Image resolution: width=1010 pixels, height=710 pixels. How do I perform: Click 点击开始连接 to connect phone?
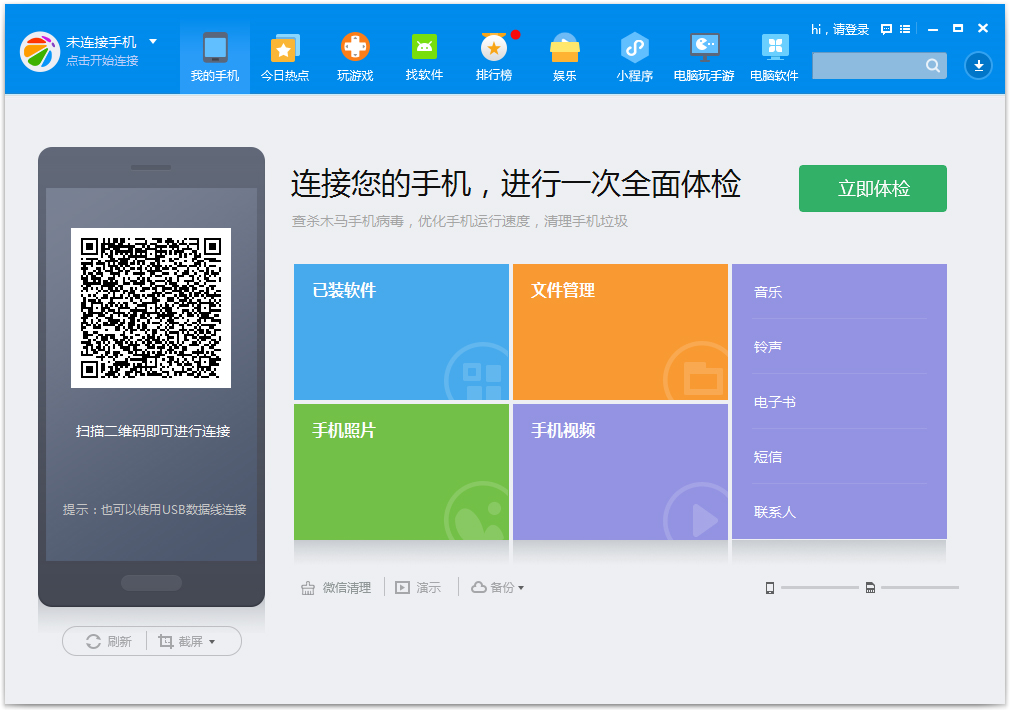[102, 61]
